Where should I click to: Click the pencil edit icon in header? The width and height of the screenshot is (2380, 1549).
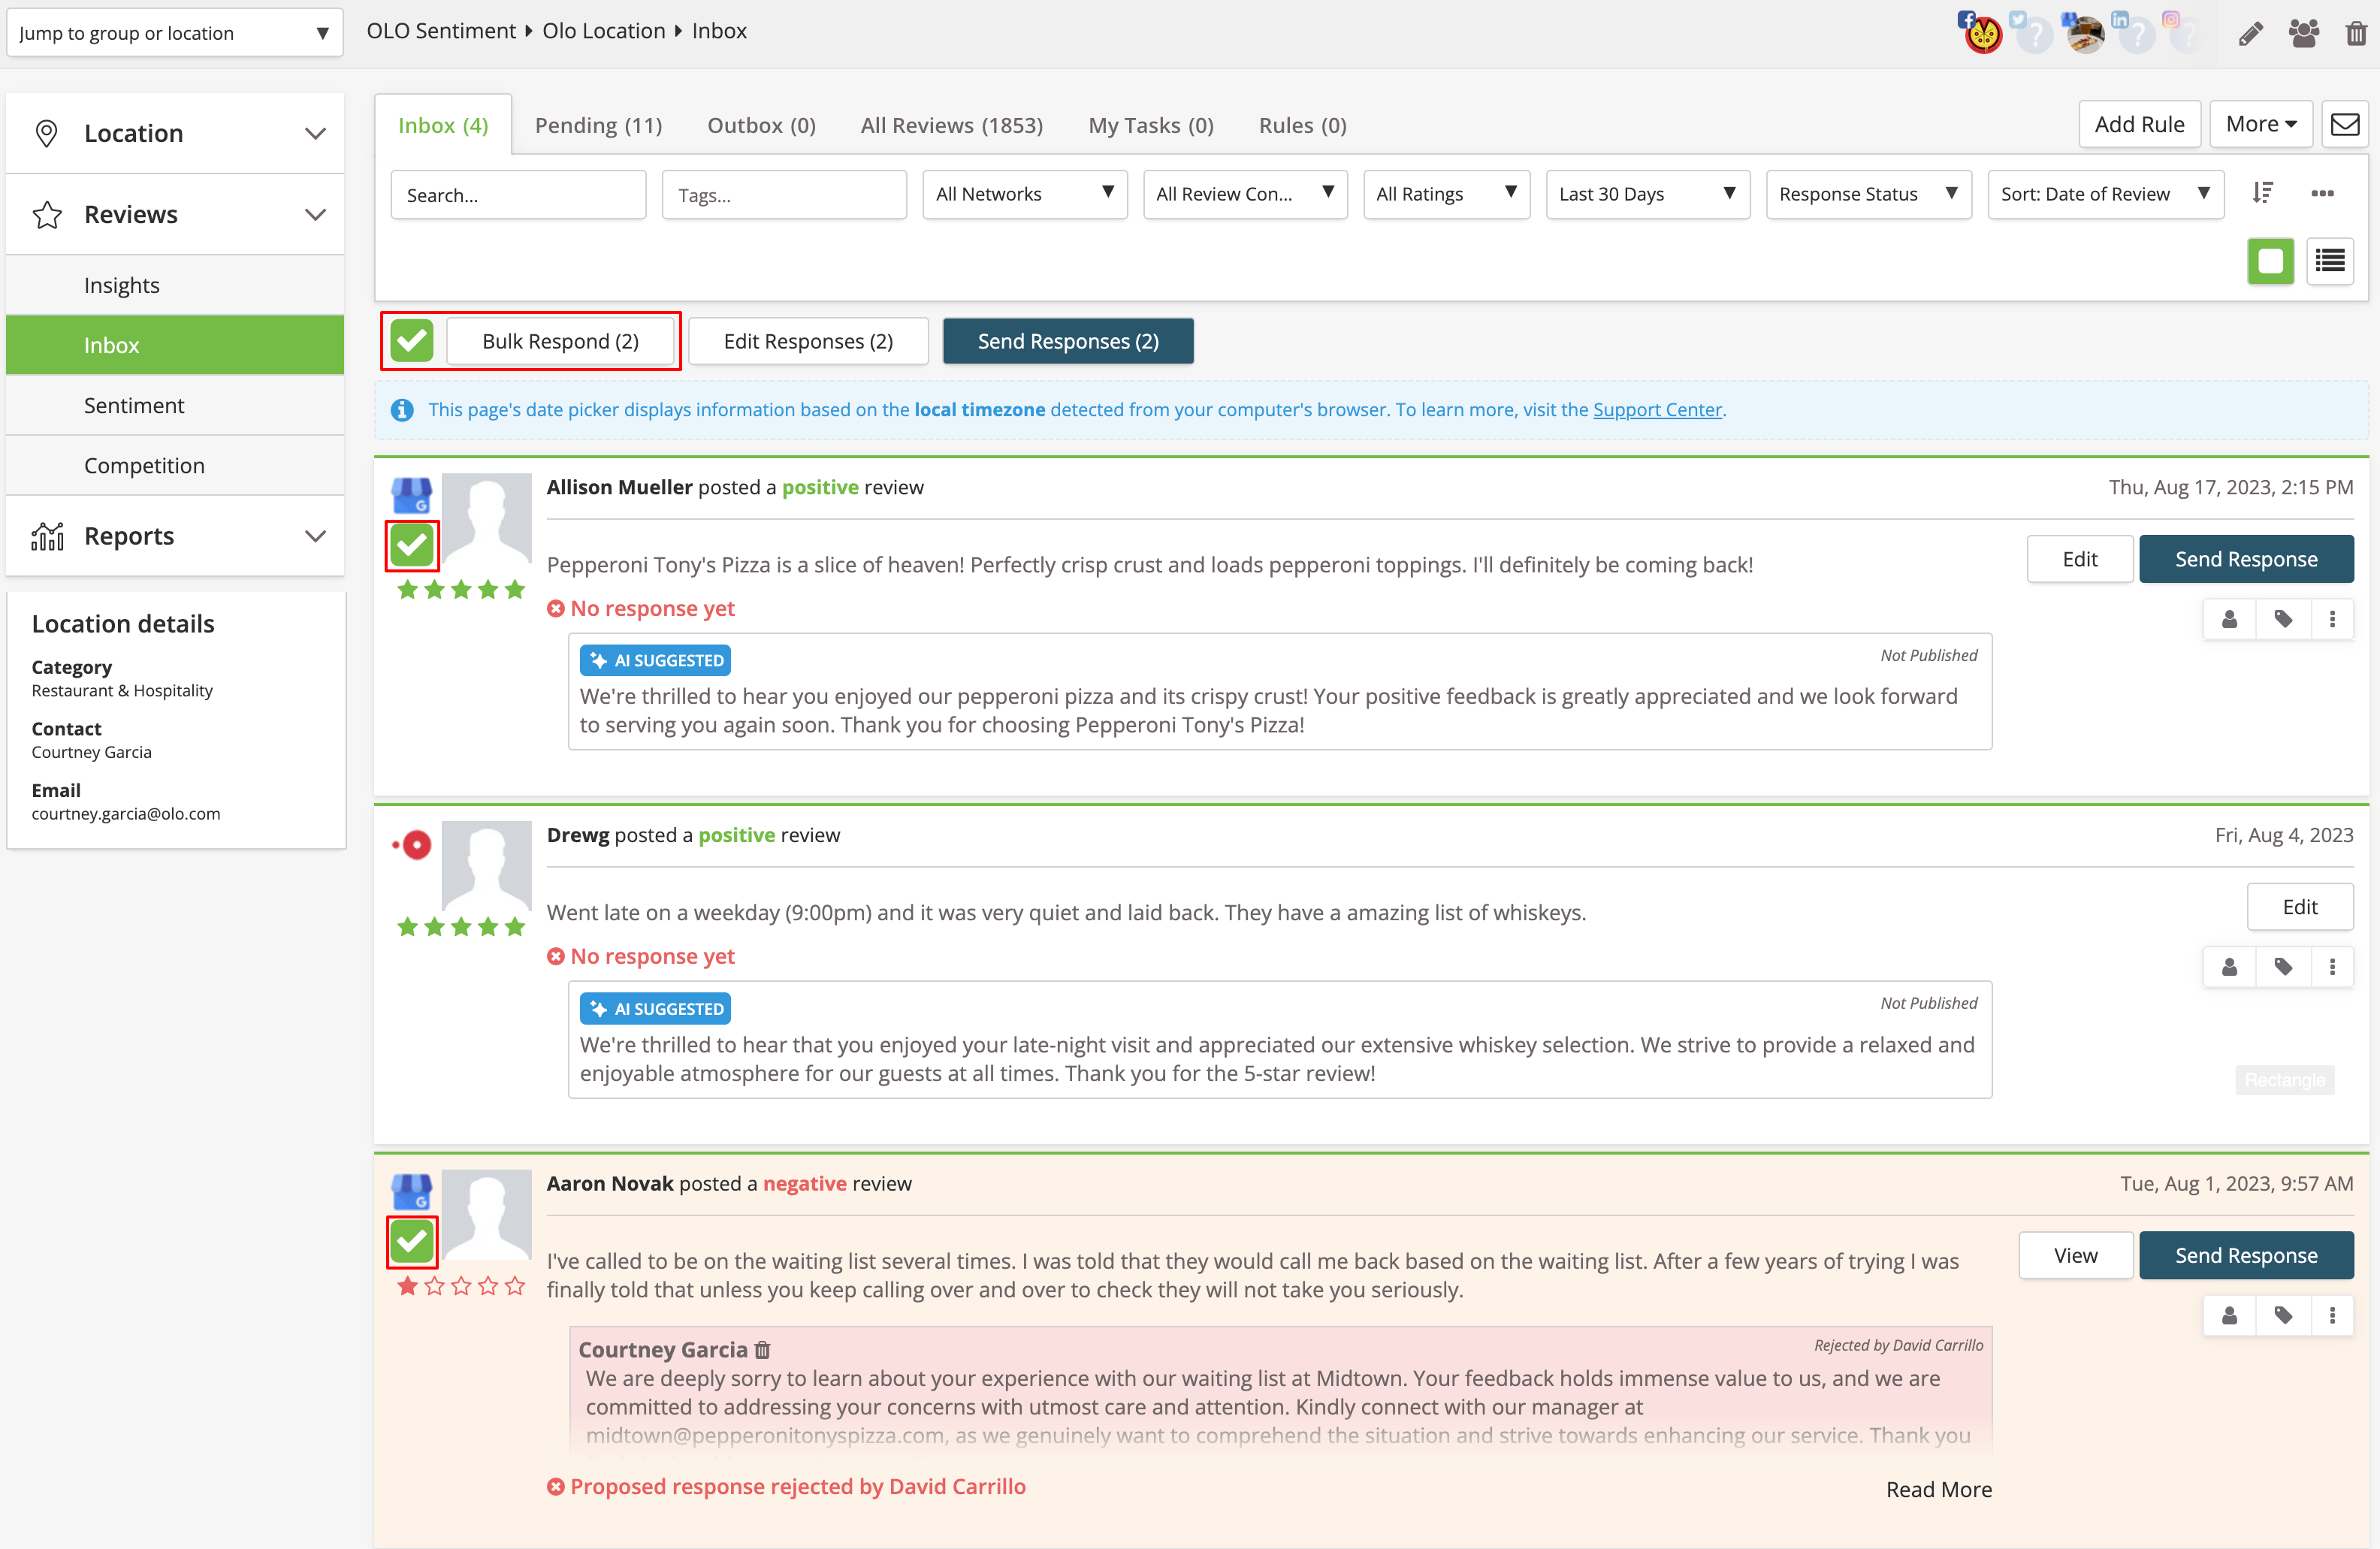[2250, 34]
